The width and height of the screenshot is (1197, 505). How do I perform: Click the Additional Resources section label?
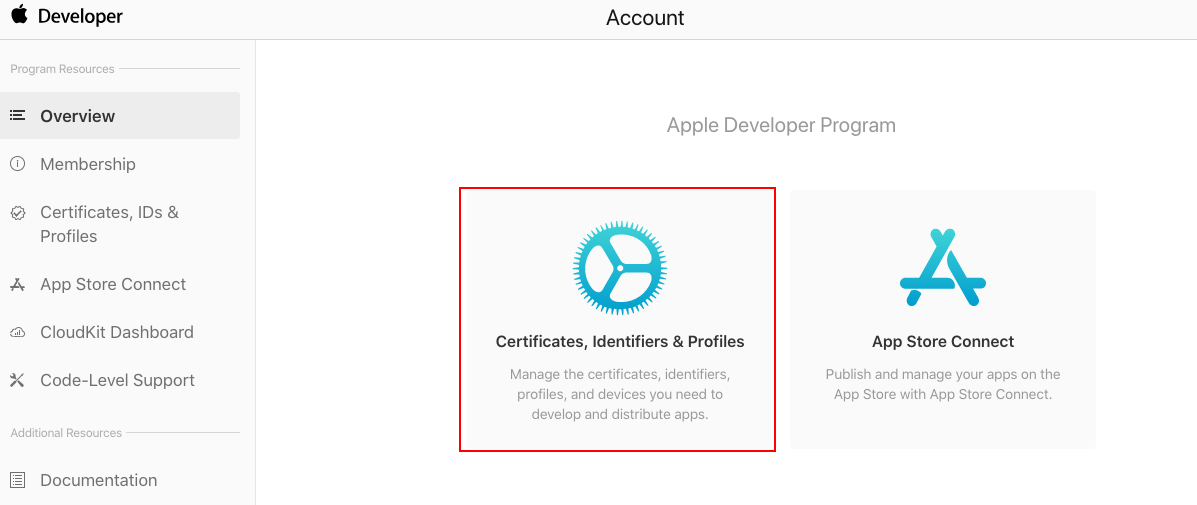(x=66, y=433)
